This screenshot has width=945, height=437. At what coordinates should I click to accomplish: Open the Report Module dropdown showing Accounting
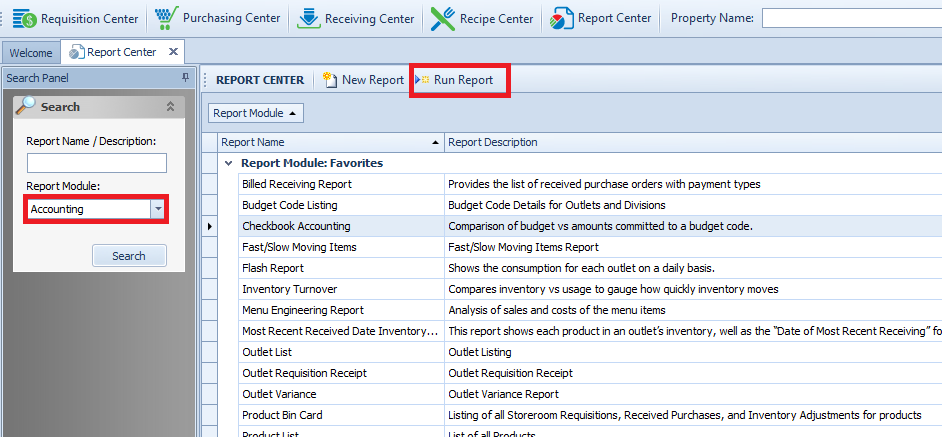click(157, 209)
